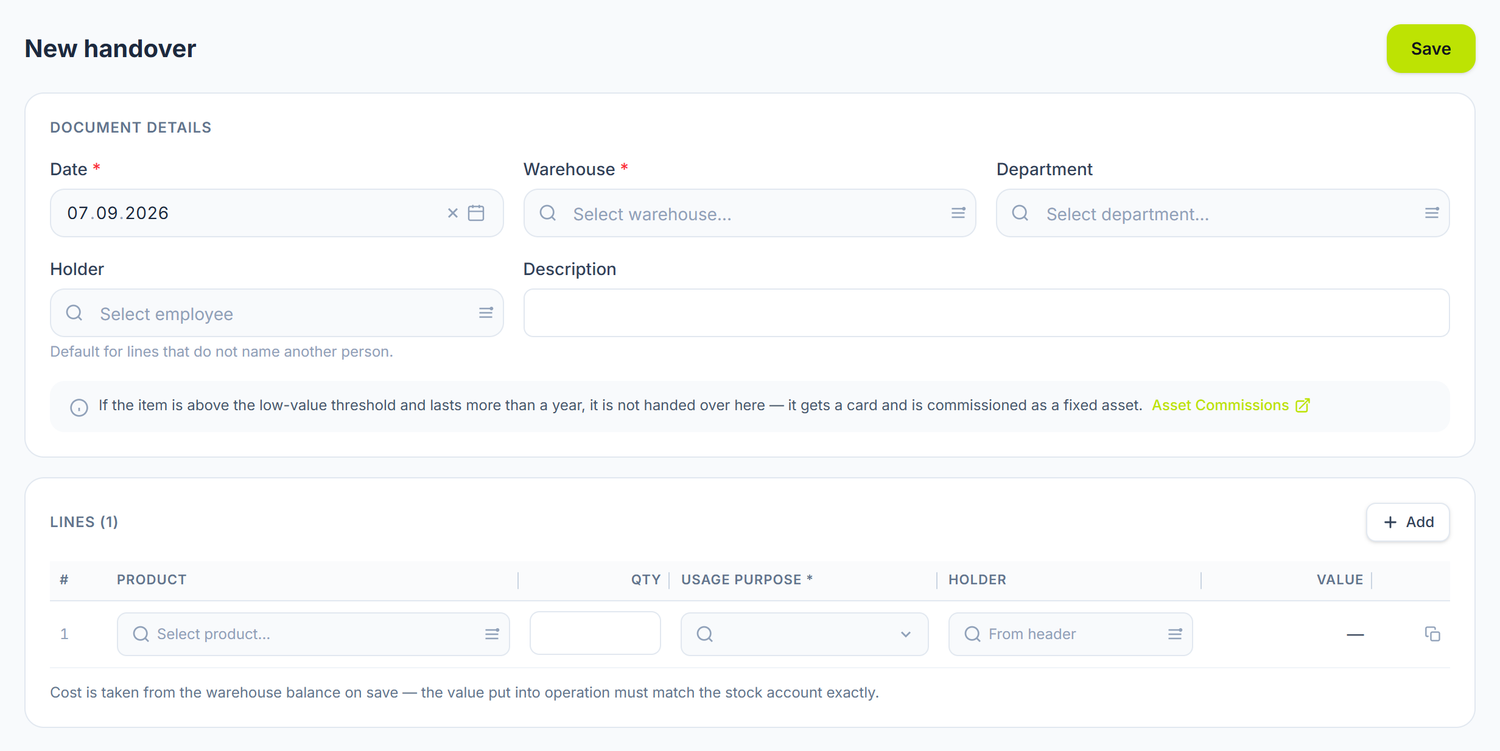Add a new line
This screenshot has width=1500, height=751.
point(1408,522)
